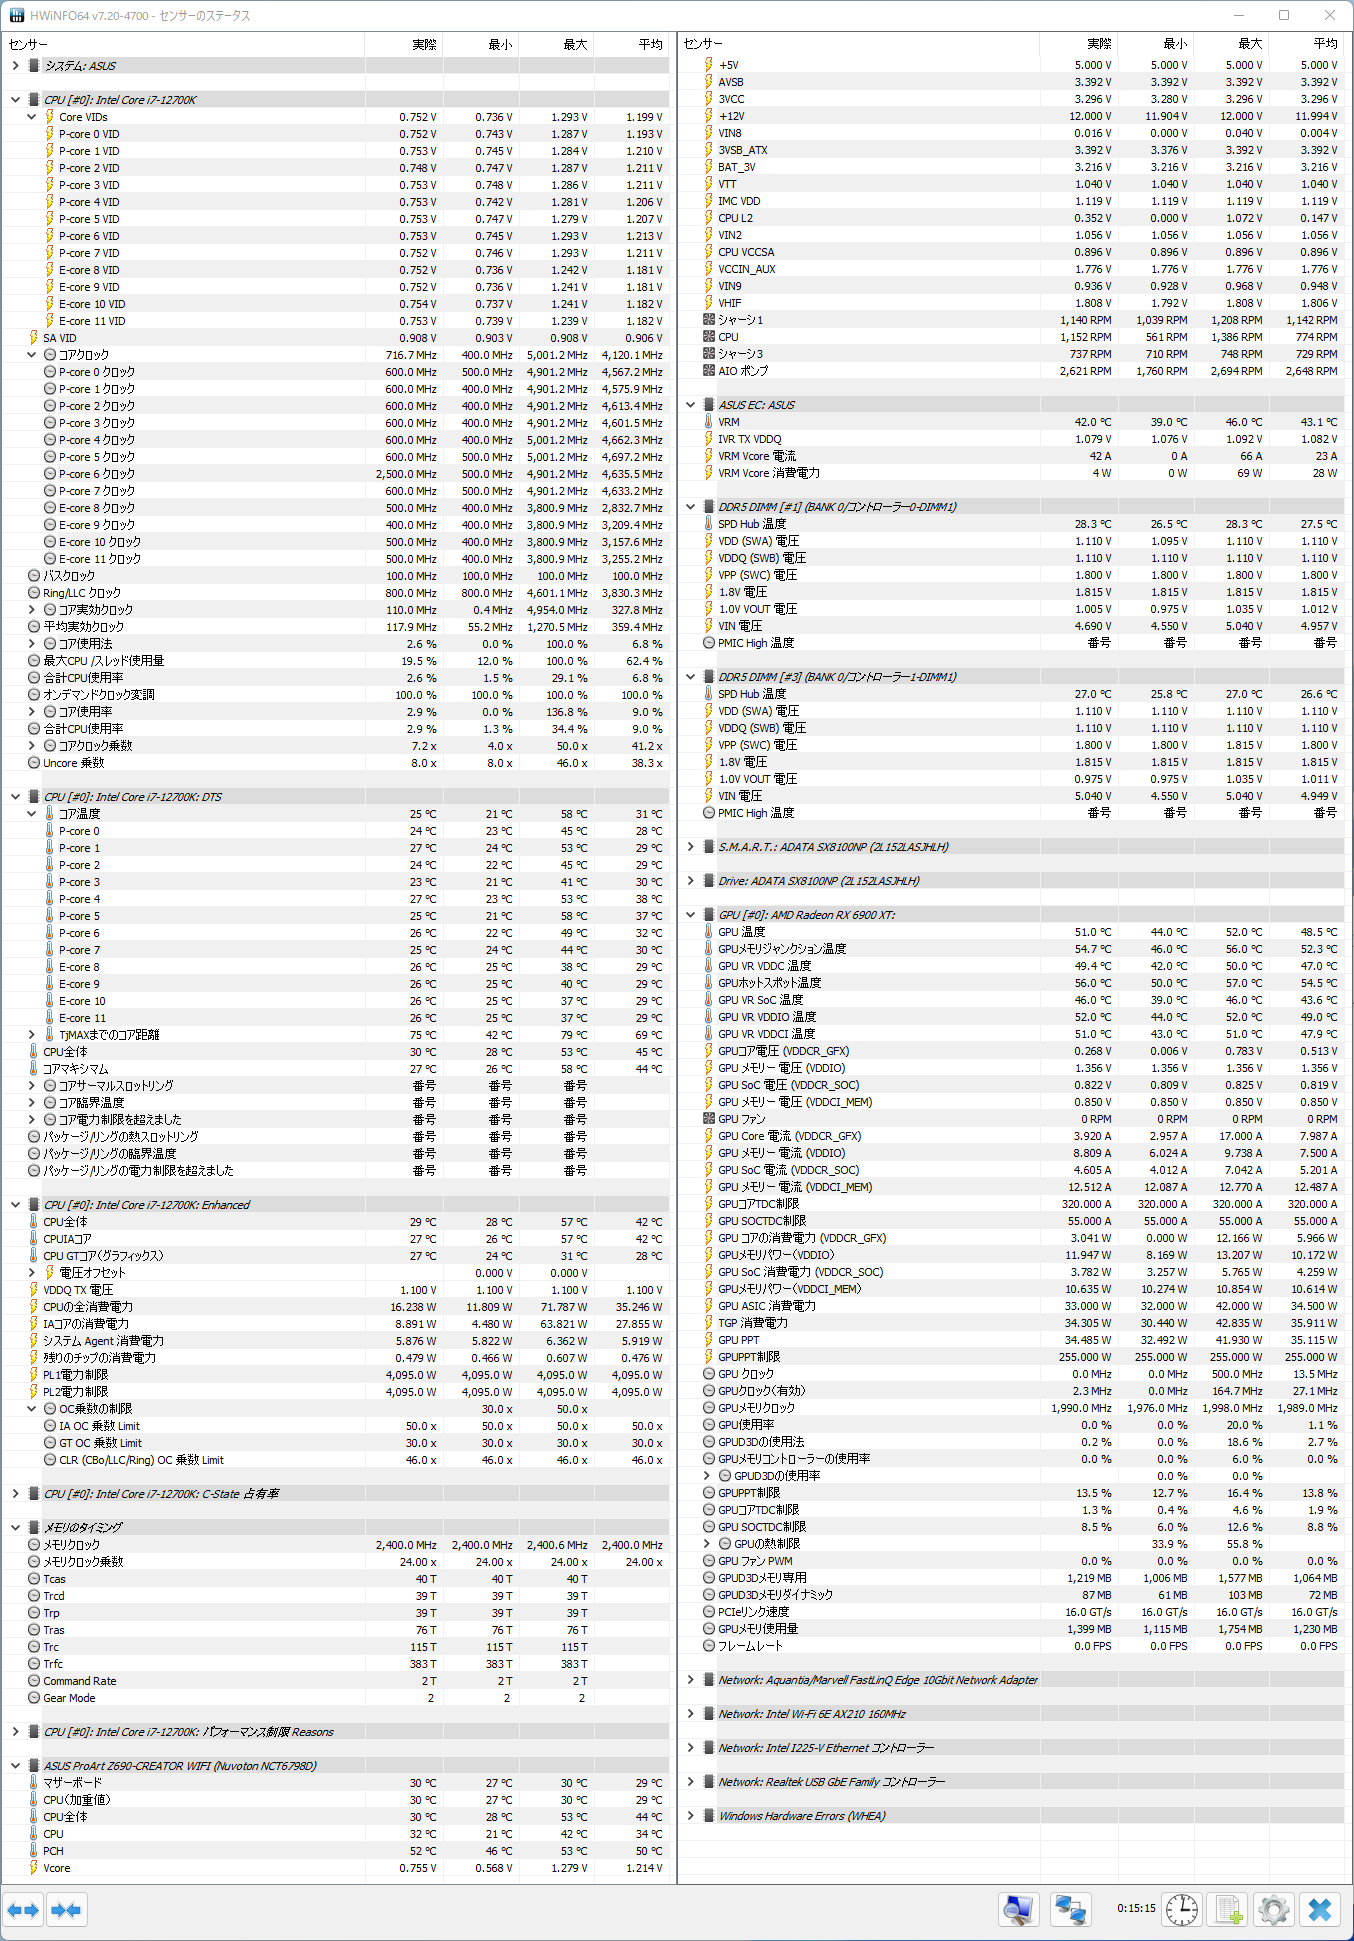Screen dimensions: 1354x1941
Task: Collapse the コアクロック subtree
Action: click(31, 355)
